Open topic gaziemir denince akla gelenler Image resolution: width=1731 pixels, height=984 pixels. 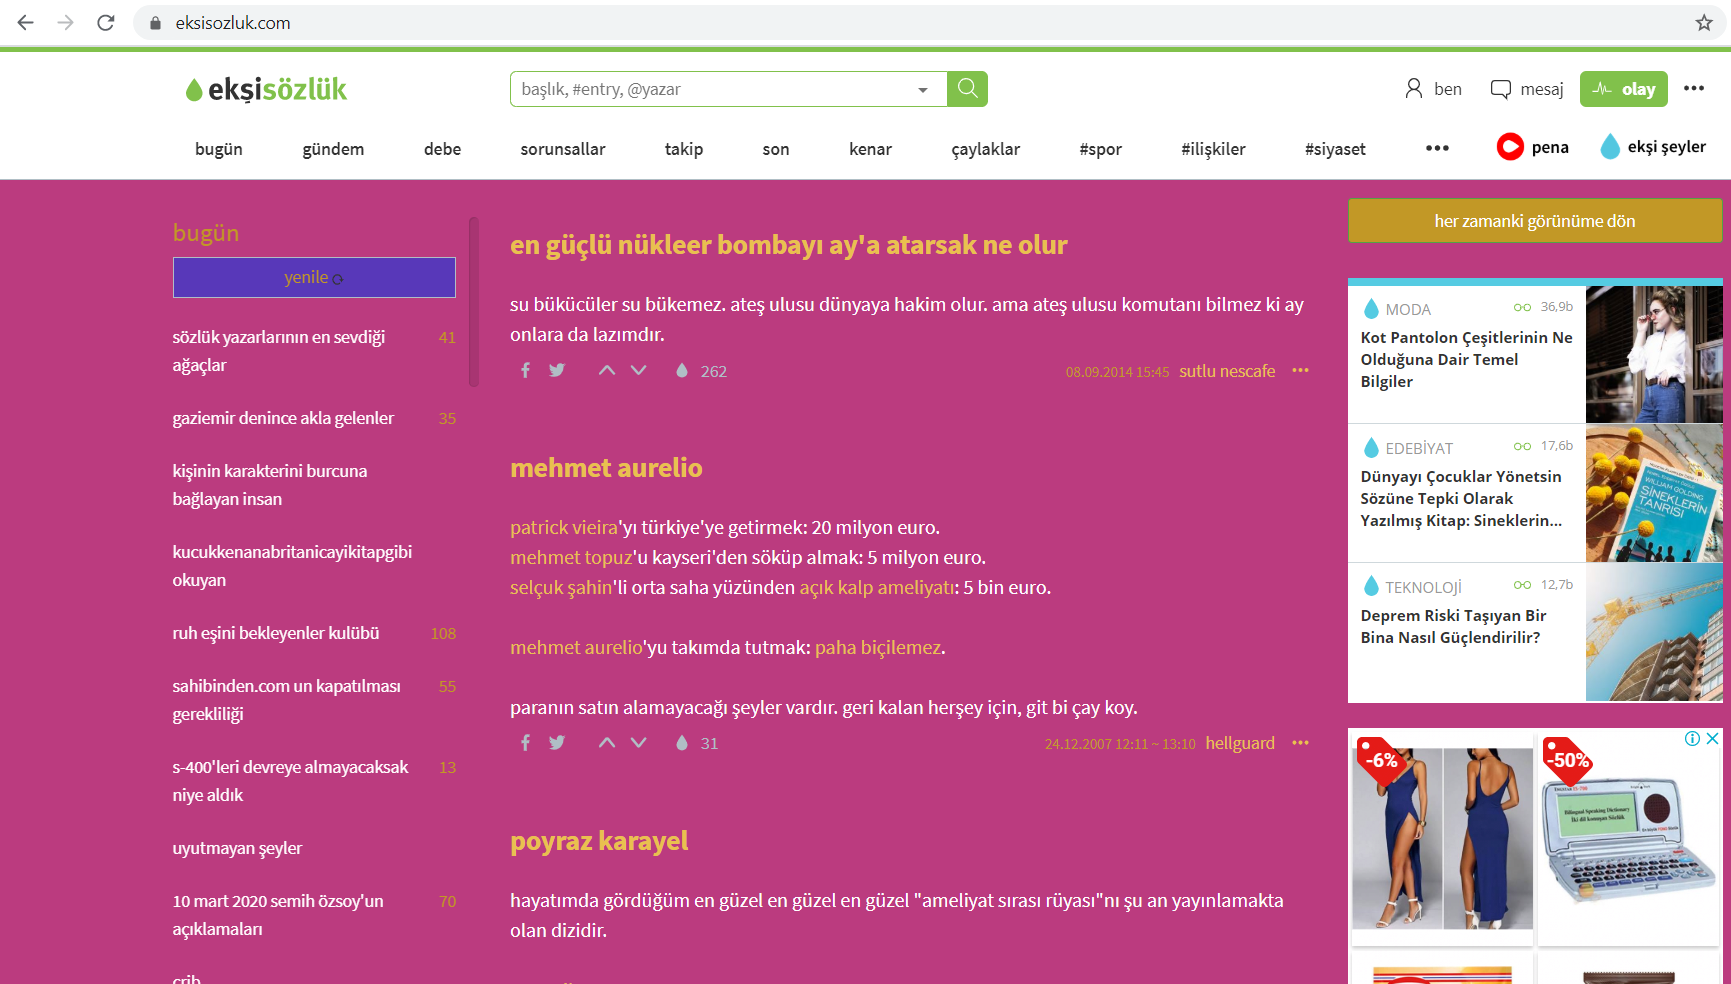pyautogui.click(x=283, y=418)
